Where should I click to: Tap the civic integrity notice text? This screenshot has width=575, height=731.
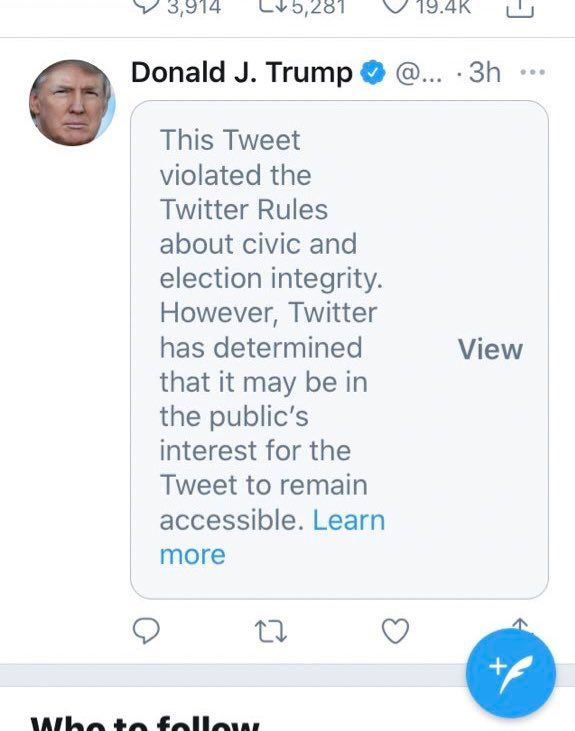click(x=272, y=330)
